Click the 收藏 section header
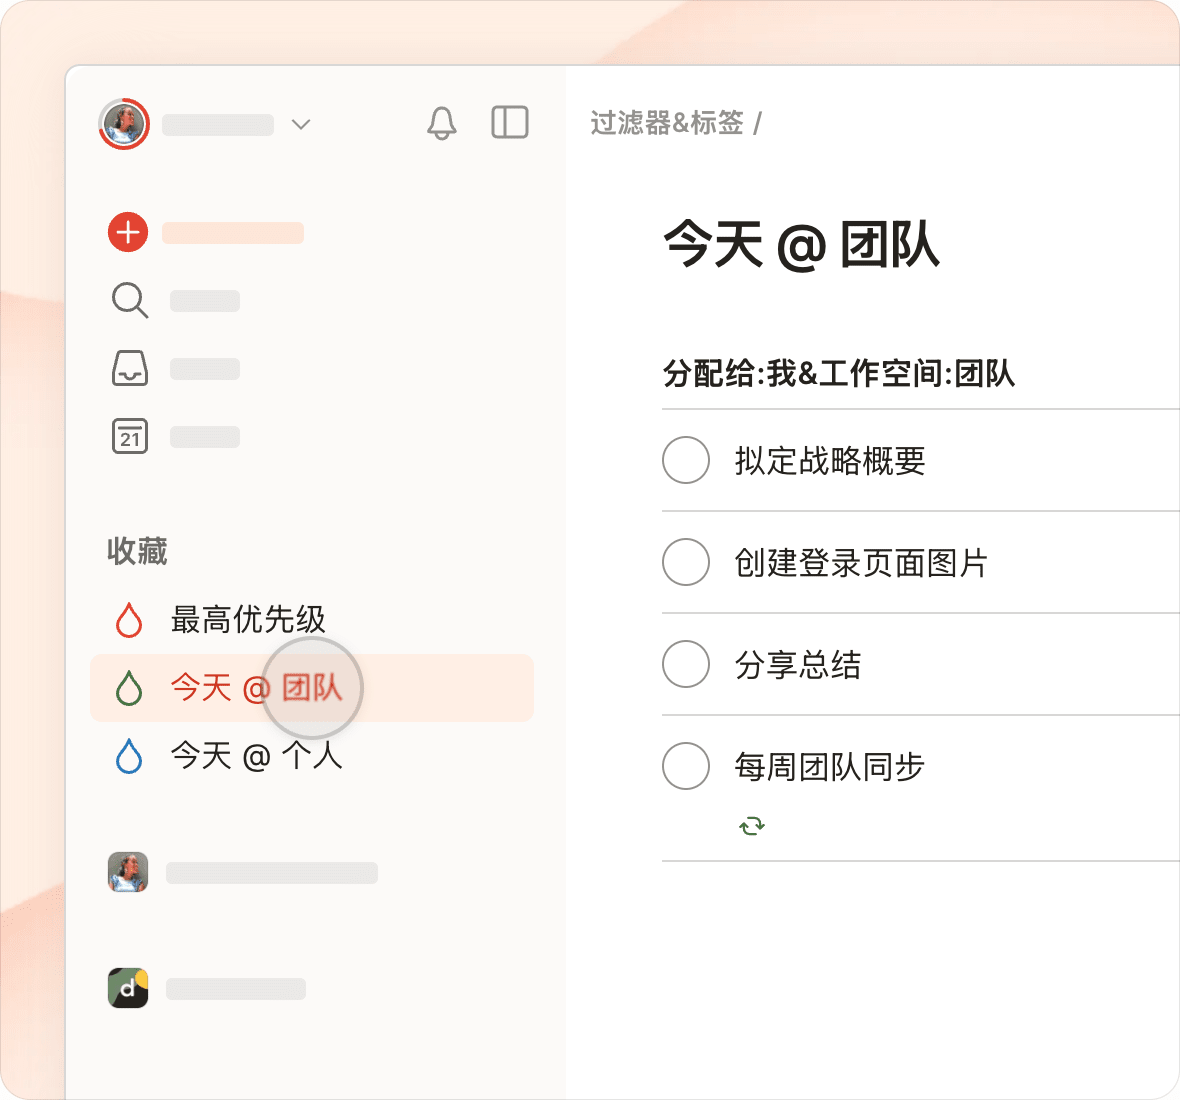The image size is (1180, 1100). coord(137,551)
